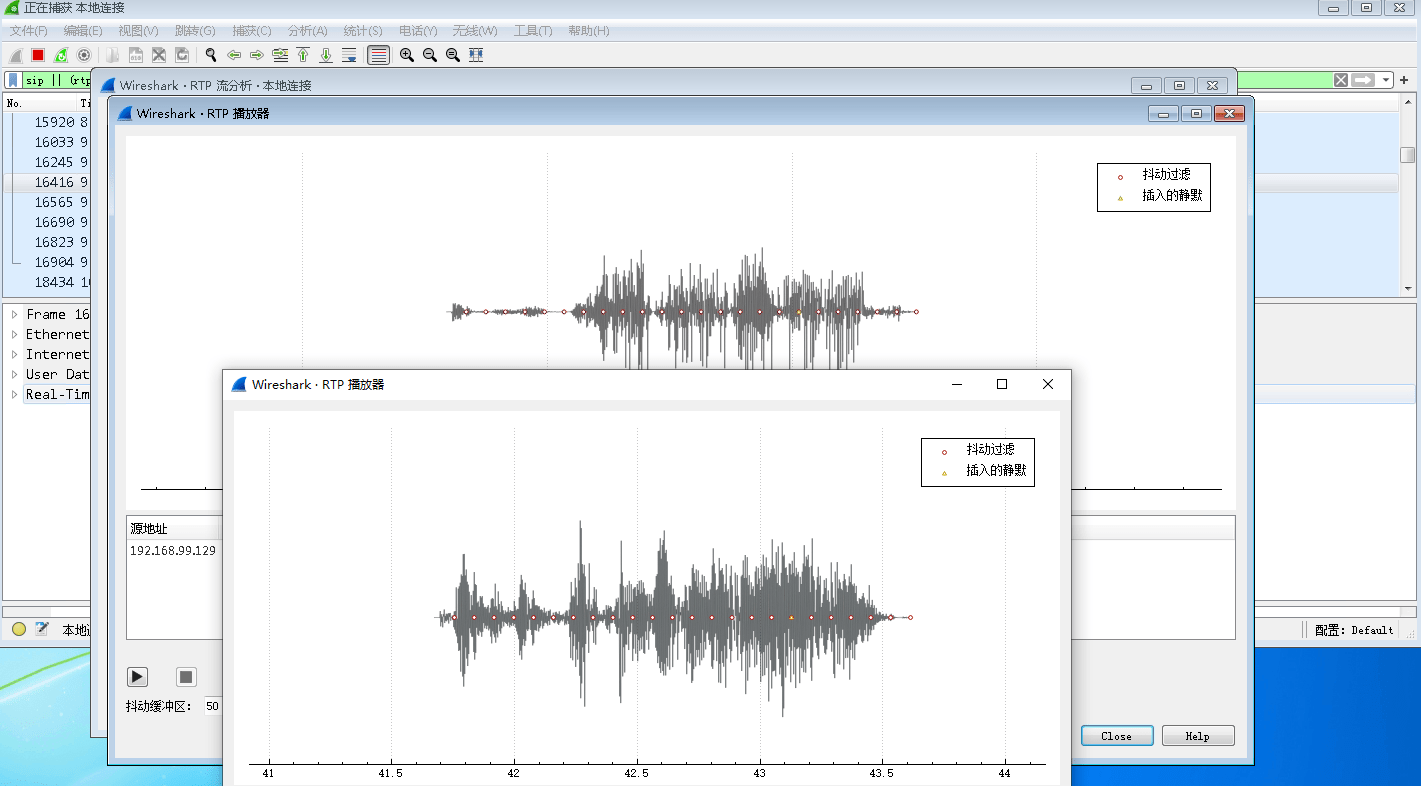
Task: Expand the Real-Time Transport Protocol node
Action: point(14,394)
